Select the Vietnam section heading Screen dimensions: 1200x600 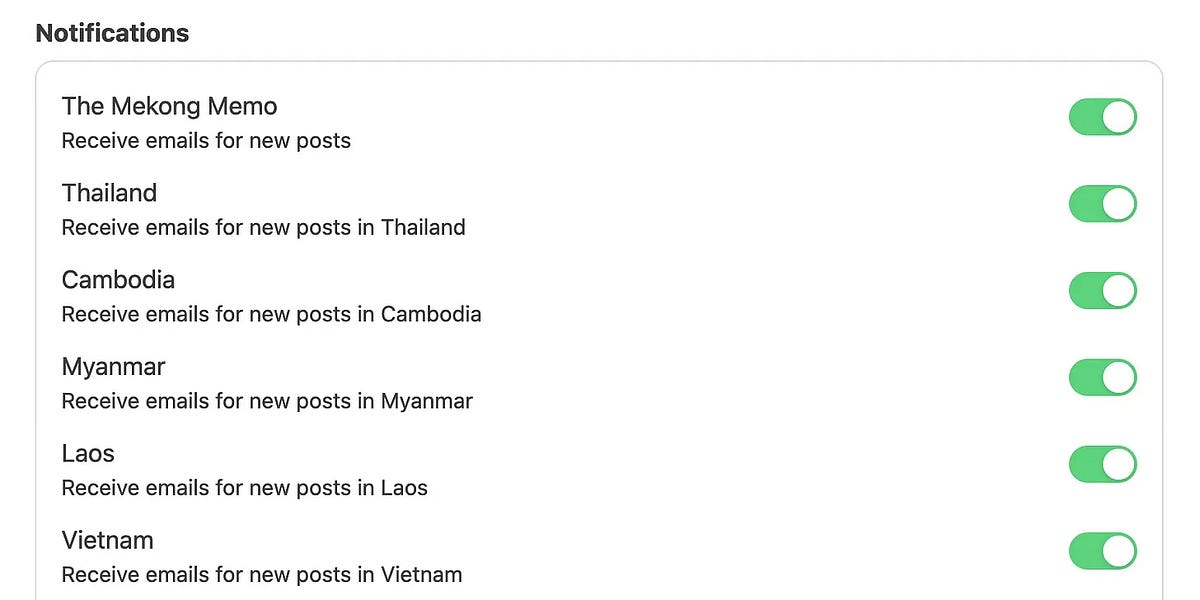click(x=107, y=540)
